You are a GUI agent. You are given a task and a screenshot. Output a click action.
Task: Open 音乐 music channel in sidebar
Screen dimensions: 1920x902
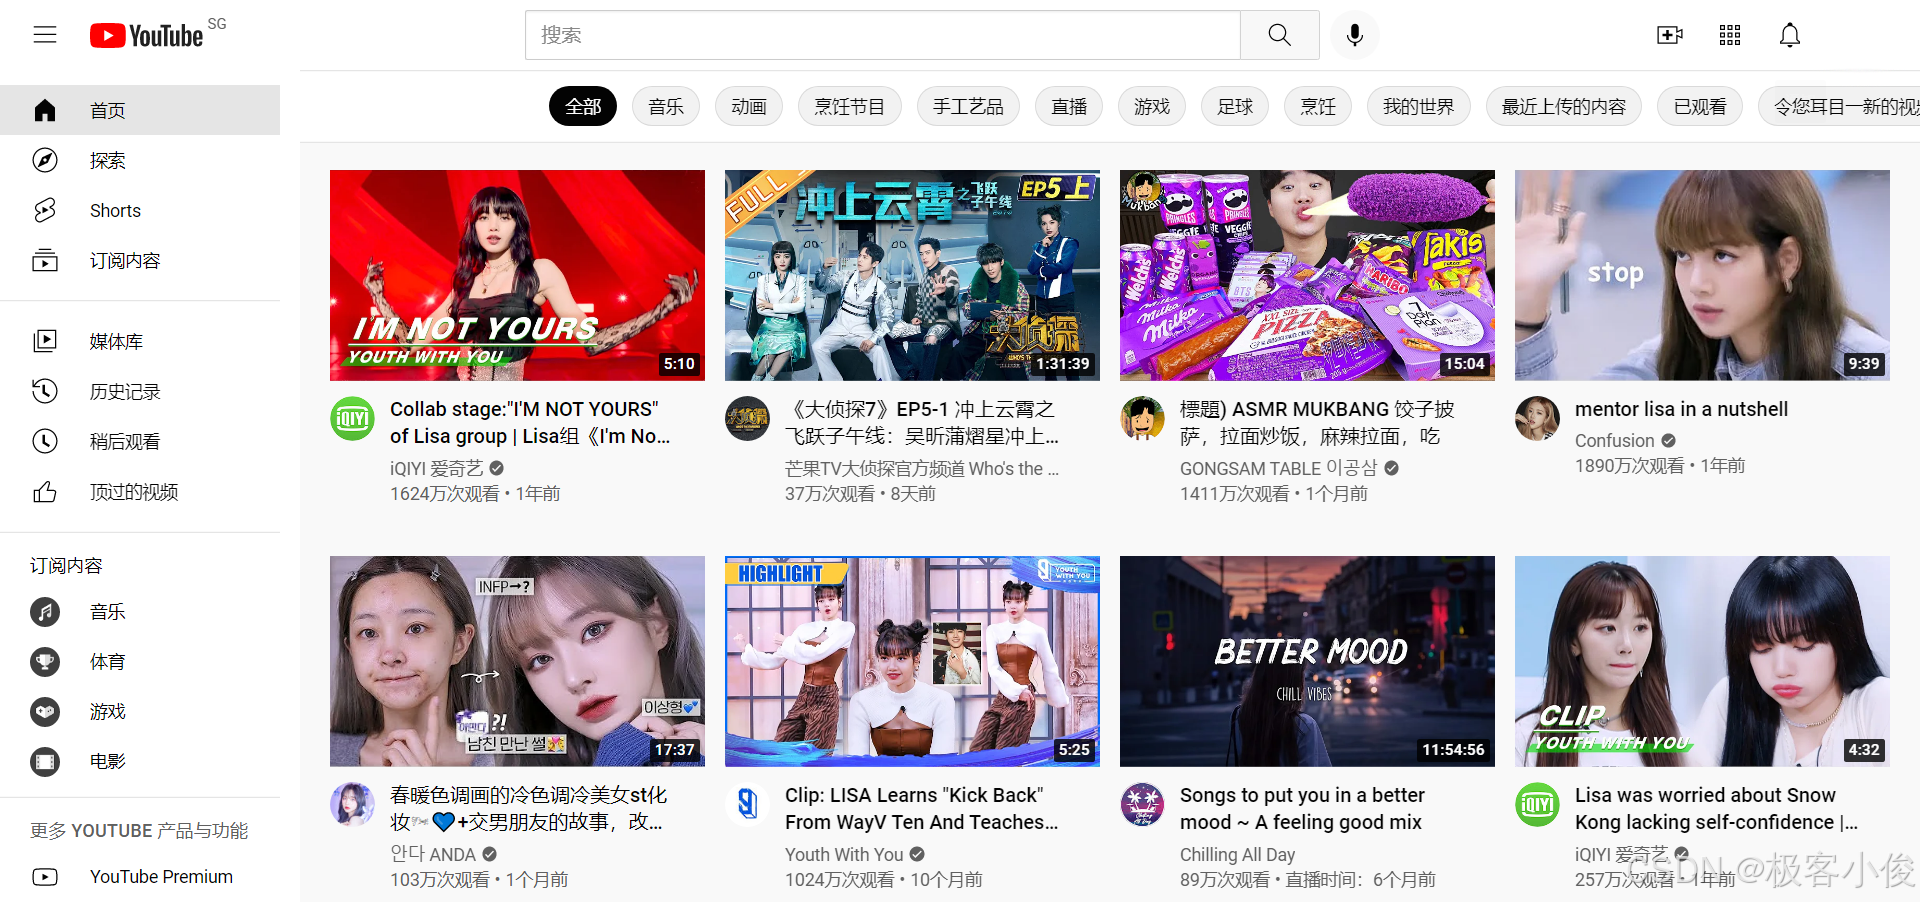[140, 611]
